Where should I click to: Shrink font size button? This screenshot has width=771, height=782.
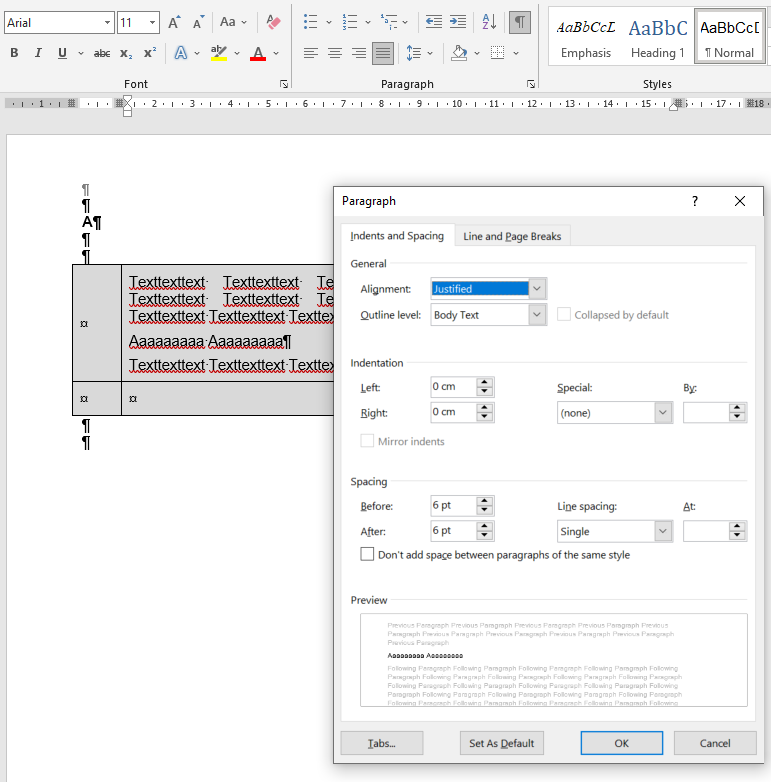[x=198, y=22]
